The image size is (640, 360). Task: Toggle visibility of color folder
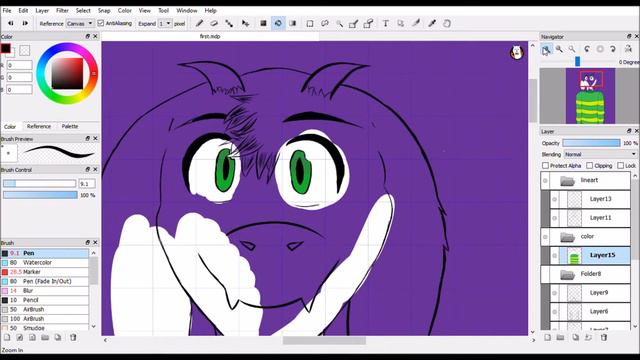coord(545,237)
